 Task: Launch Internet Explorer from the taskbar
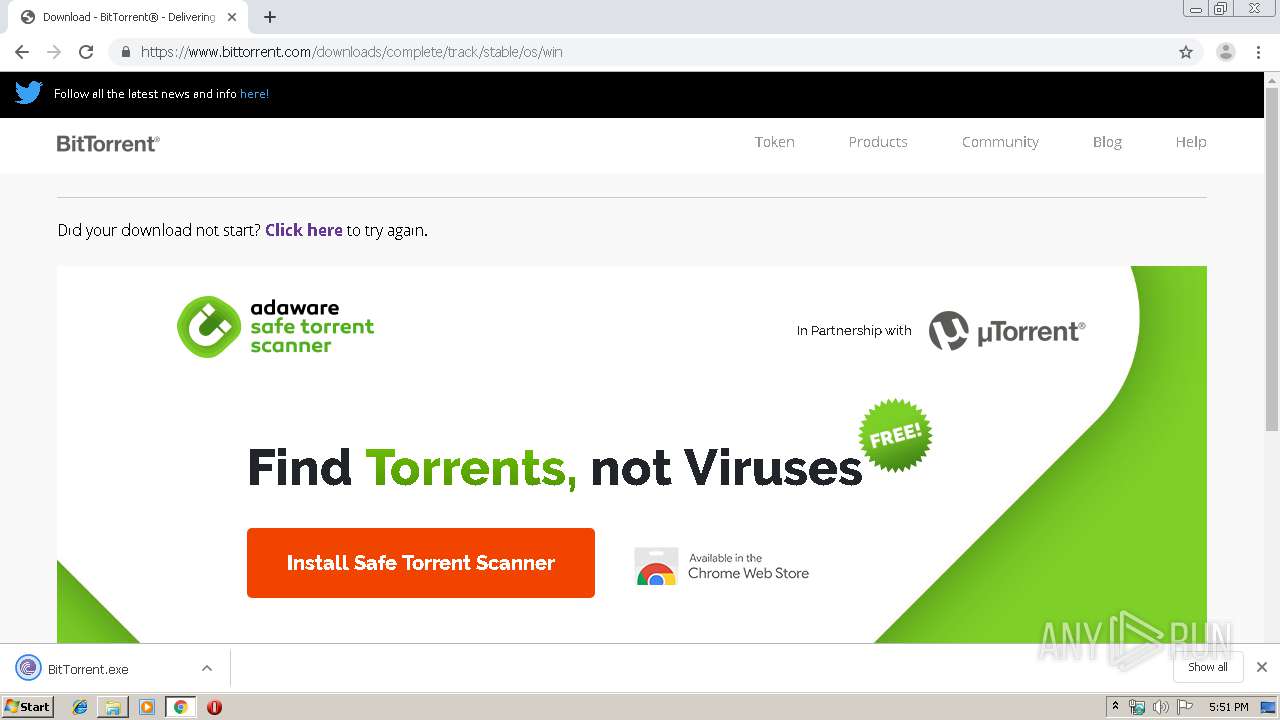click(80, 707)
